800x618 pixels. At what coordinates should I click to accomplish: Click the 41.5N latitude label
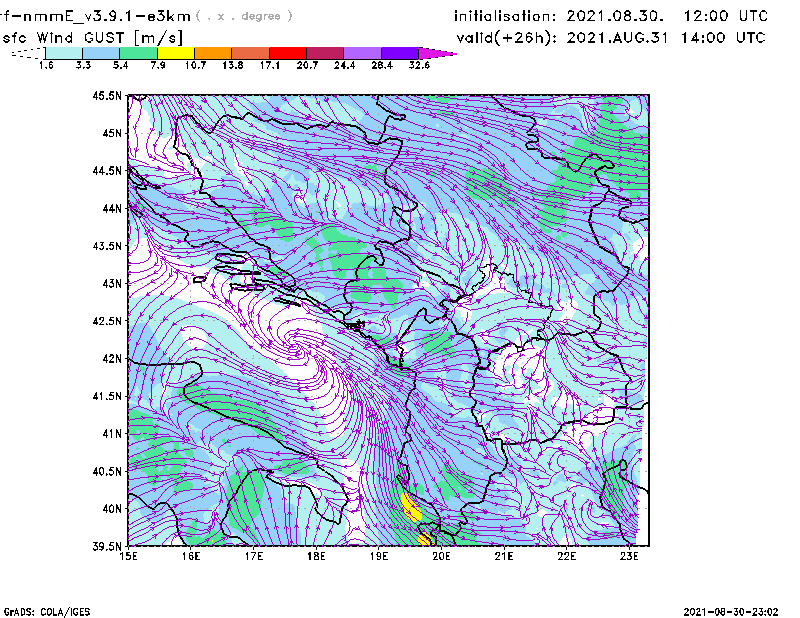click(x=107, y=396)
